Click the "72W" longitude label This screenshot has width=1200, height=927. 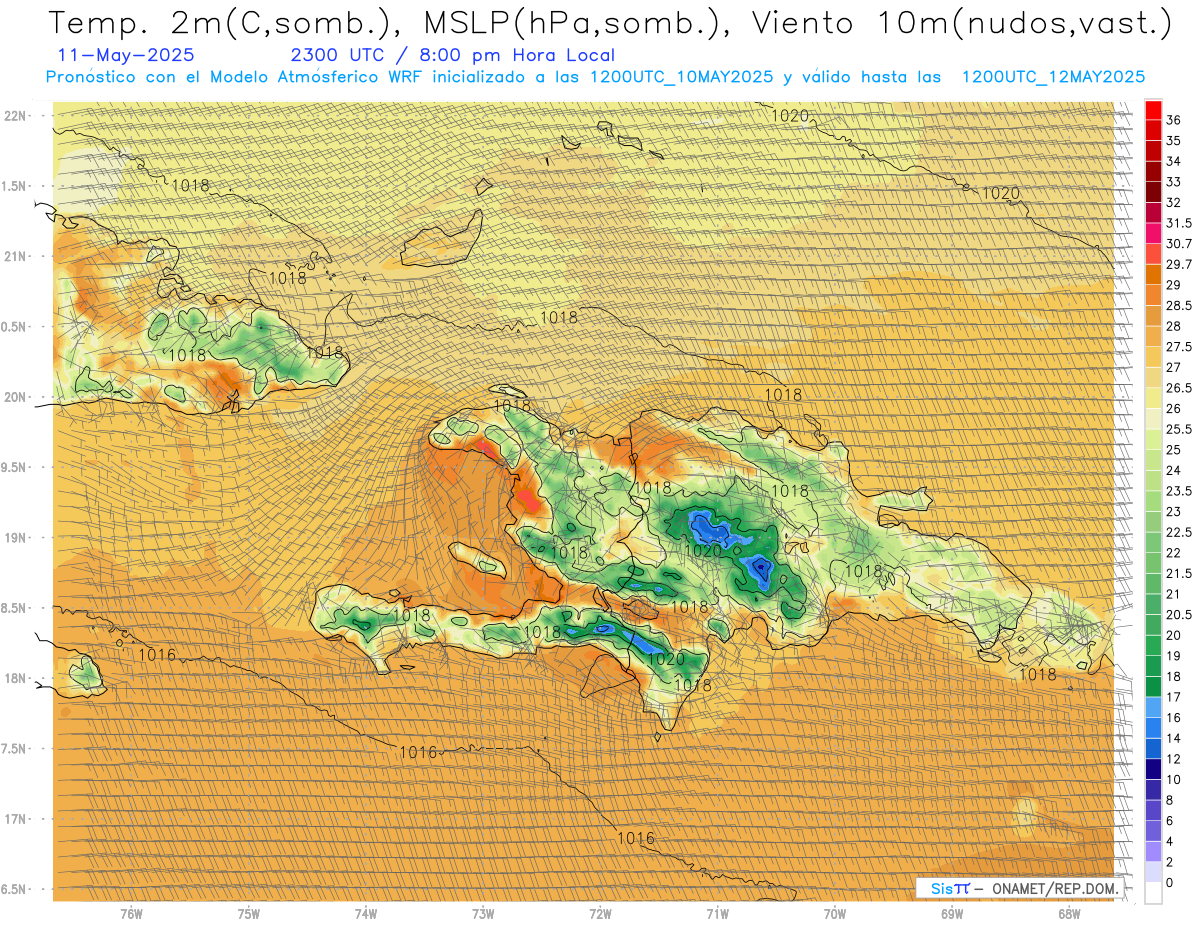click(x=600, y=913)
